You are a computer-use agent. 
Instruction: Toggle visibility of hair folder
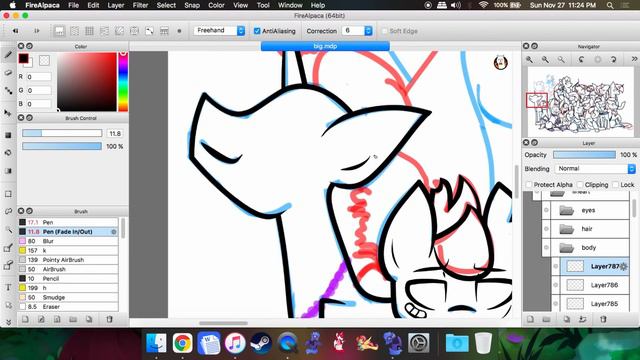547,229
